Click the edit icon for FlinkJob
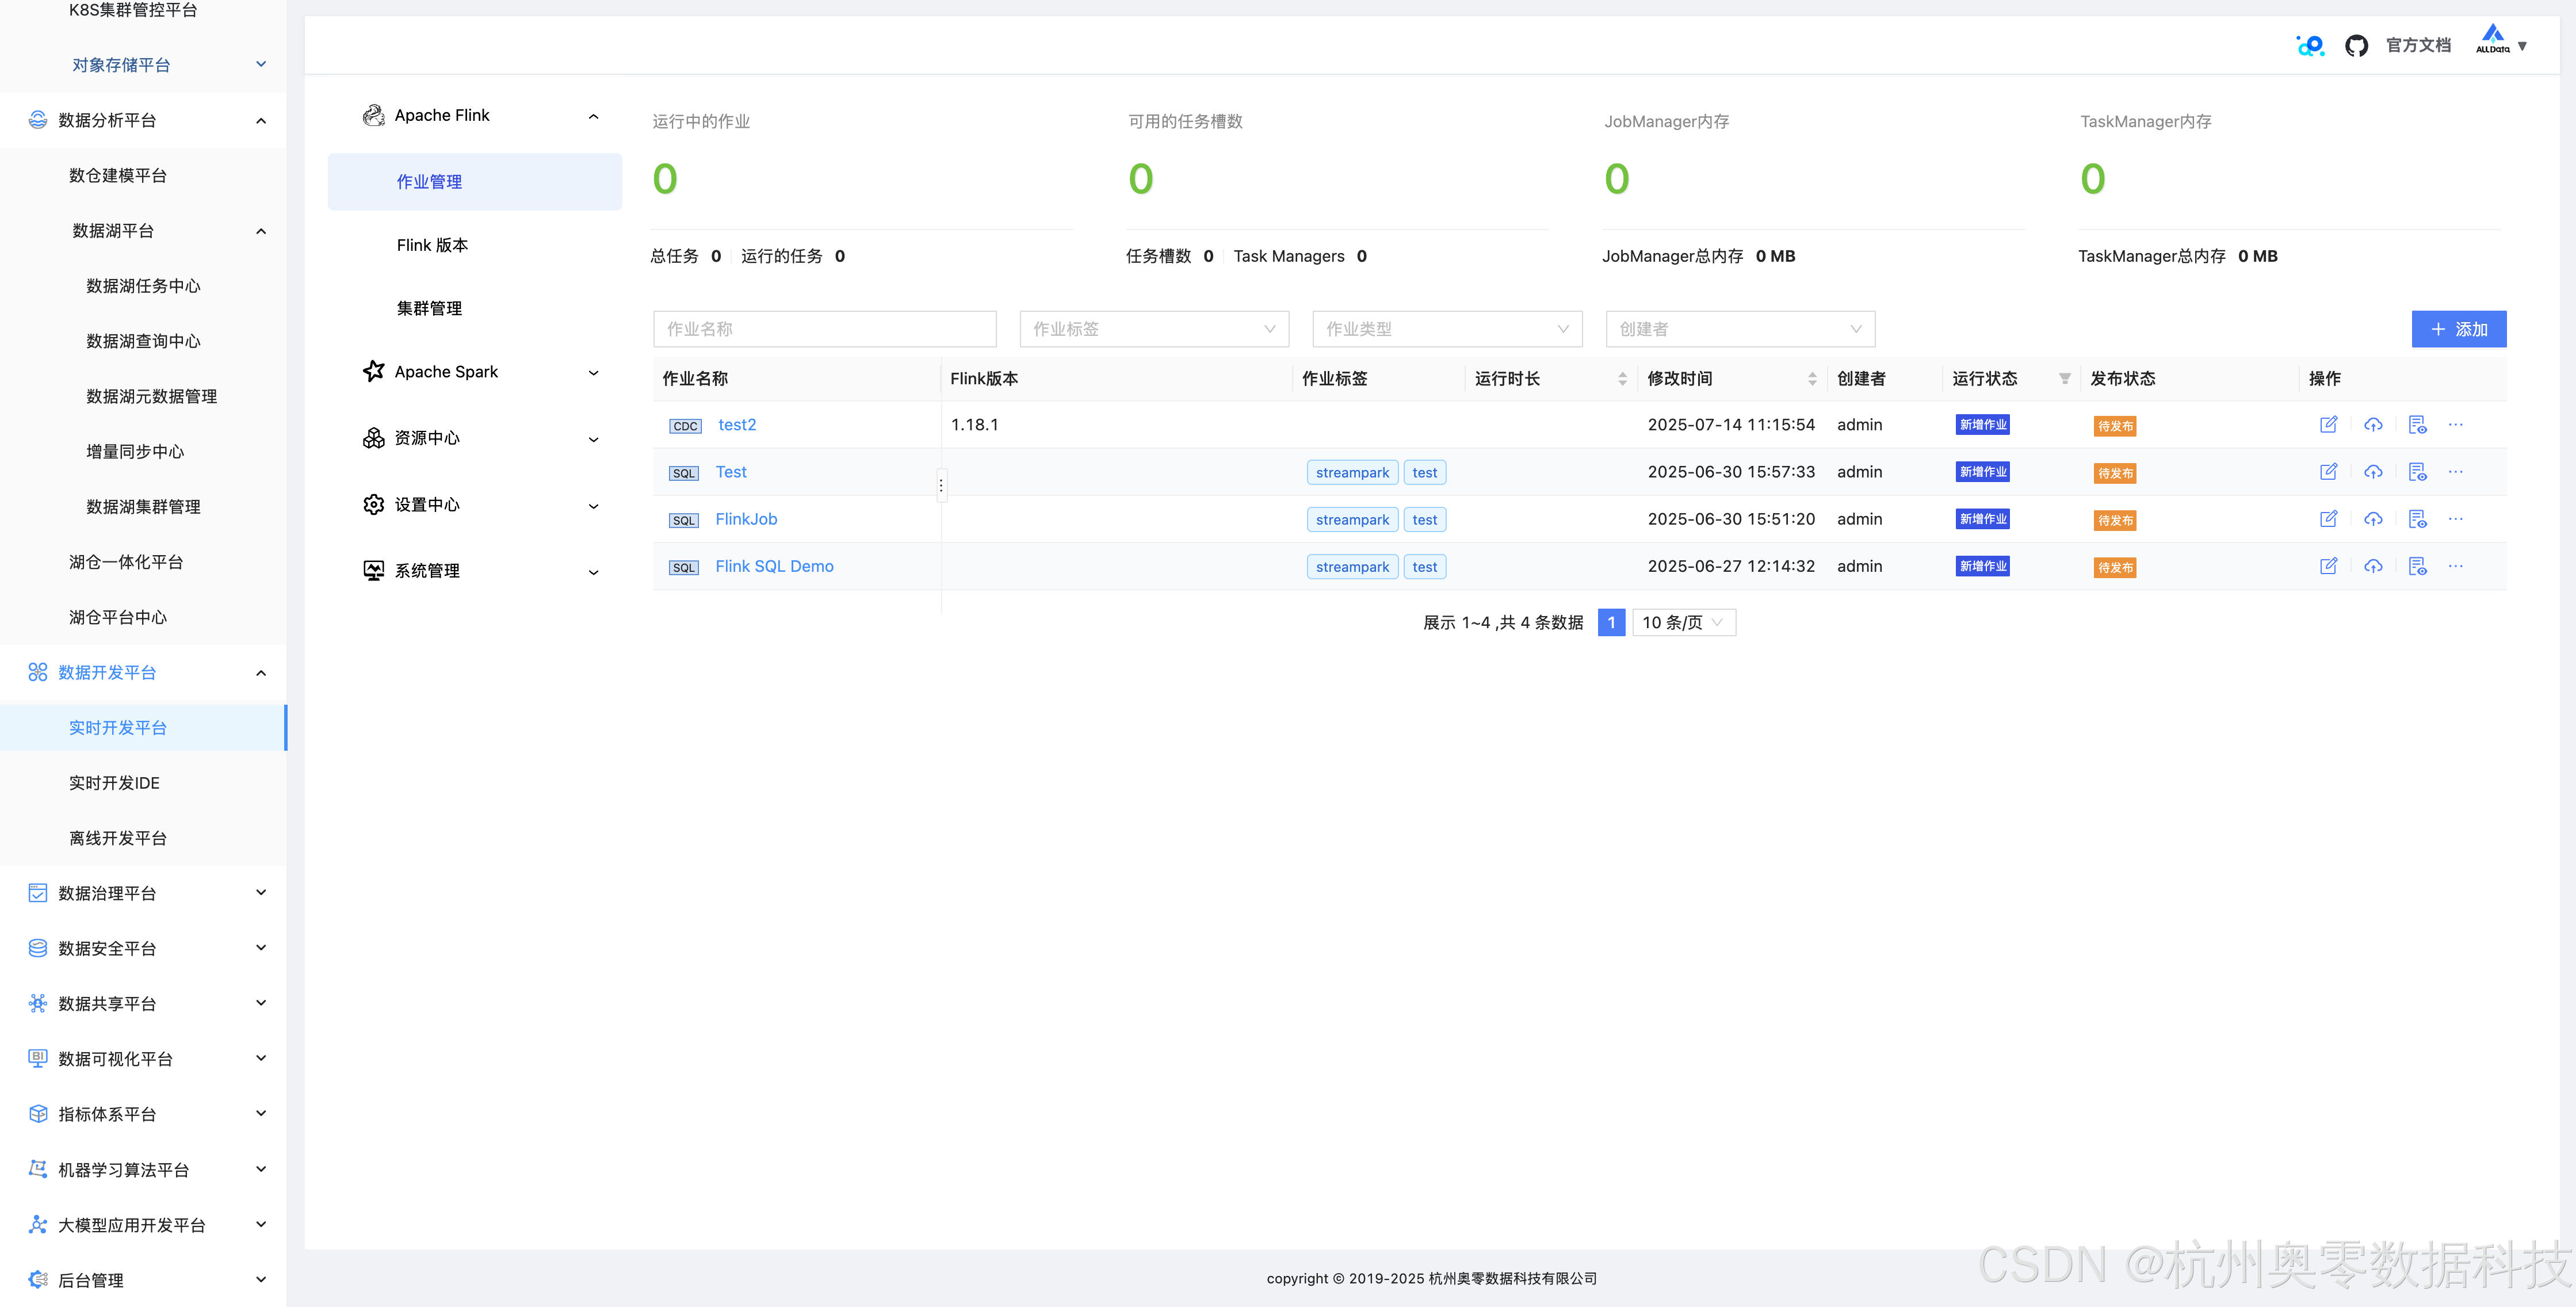 pyautogui.click(x=2328, y=519)
